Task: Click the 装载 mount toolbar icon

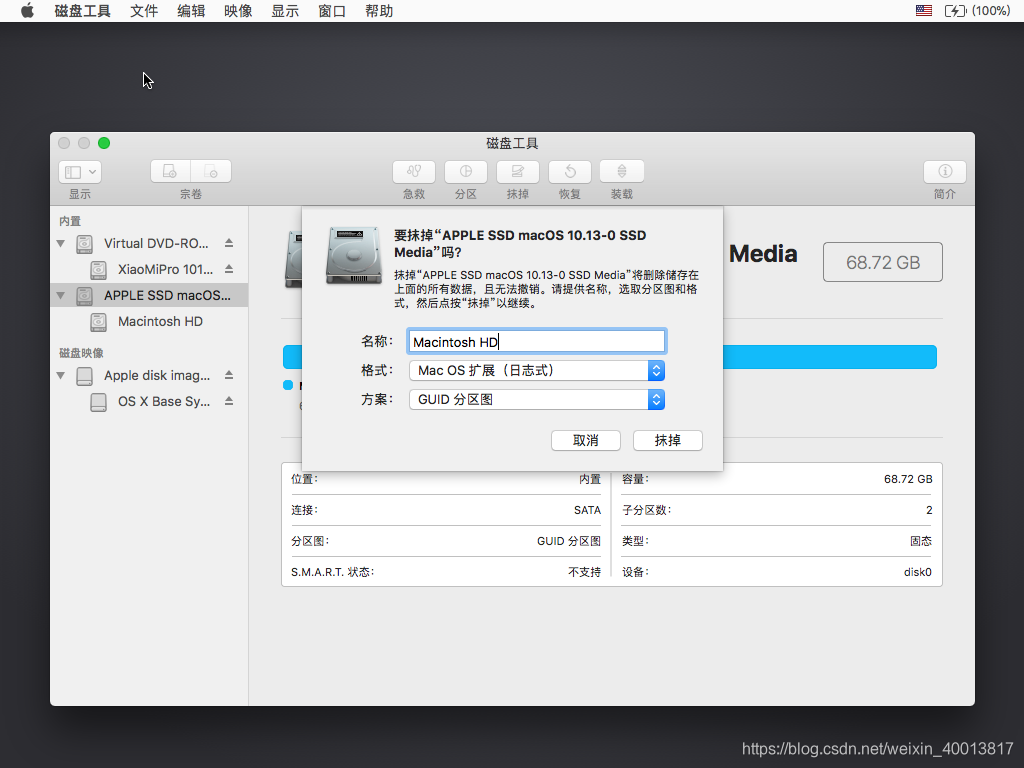Action: [622, 171]
